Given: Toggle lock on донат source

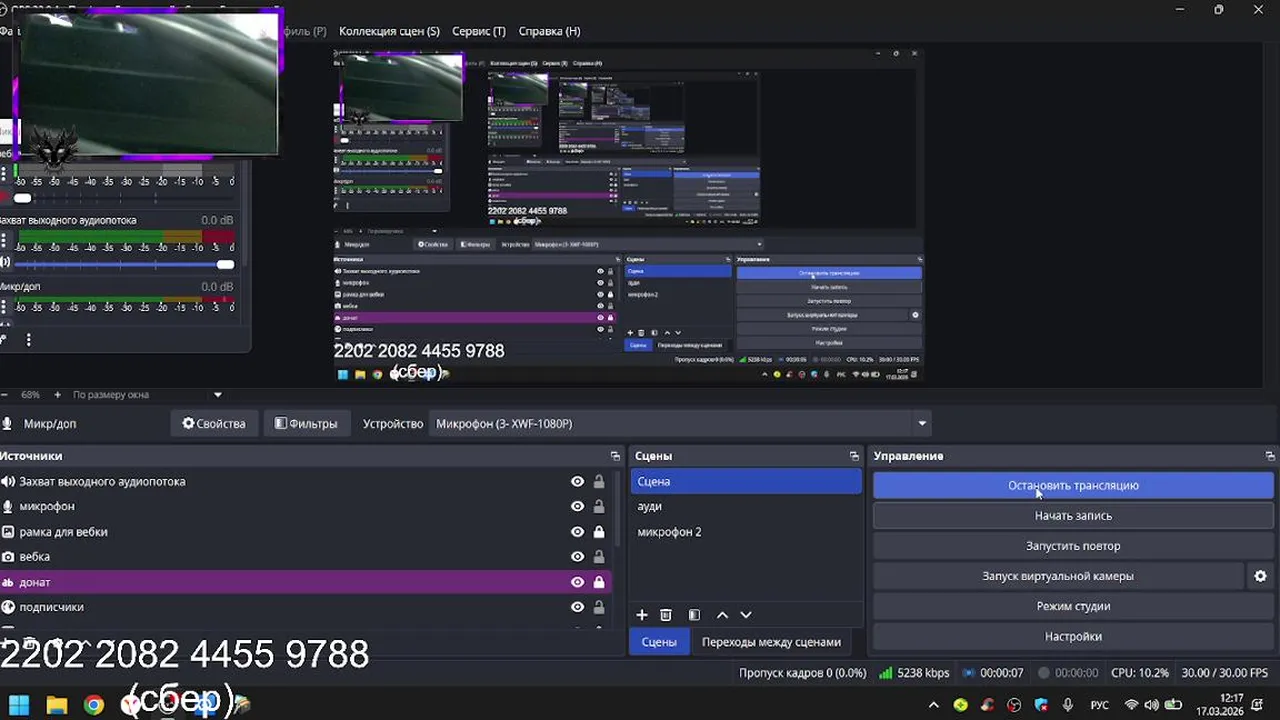Looking at the screenshot, I should [x=599, y=582].
